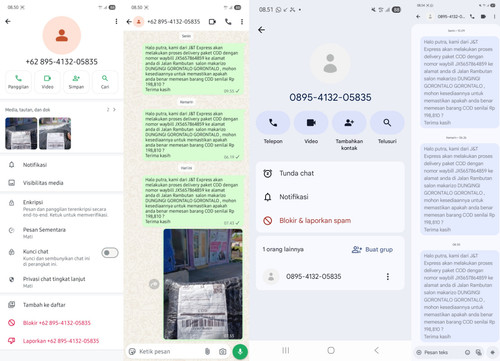This screenshot has height=361, width=500.
Task: Tap Simpan to save the contact
Action: 76,82
